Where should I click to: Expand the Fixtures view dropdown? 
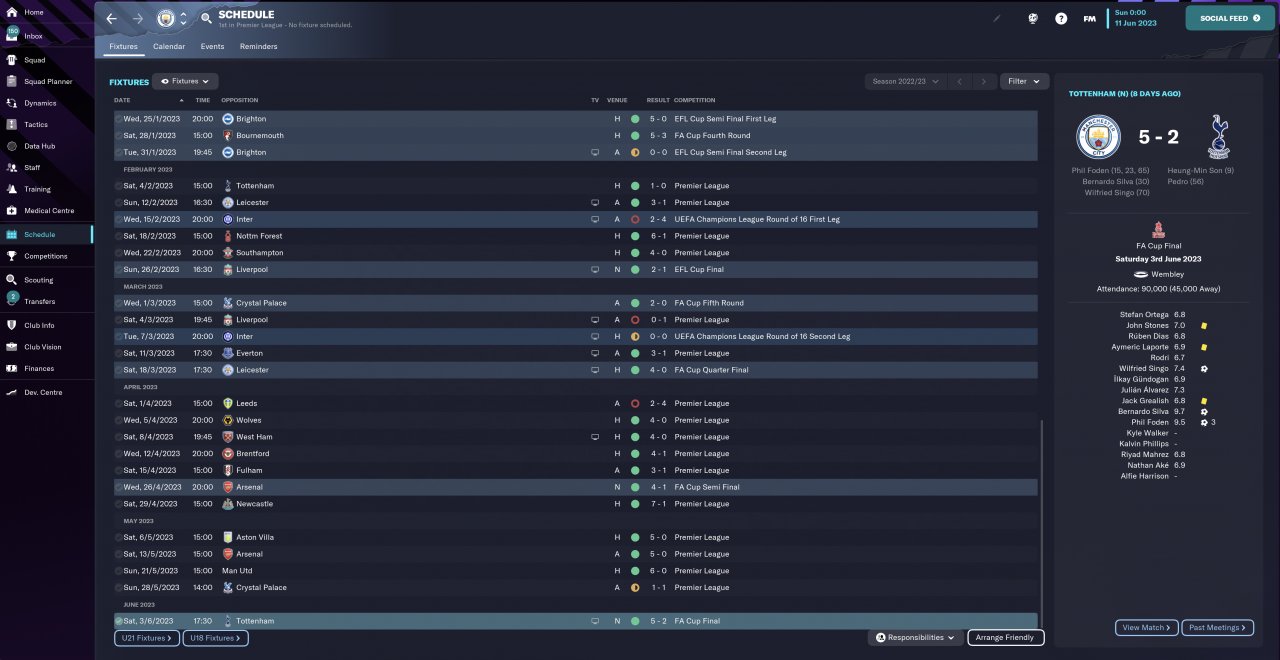tap(185, 81)
